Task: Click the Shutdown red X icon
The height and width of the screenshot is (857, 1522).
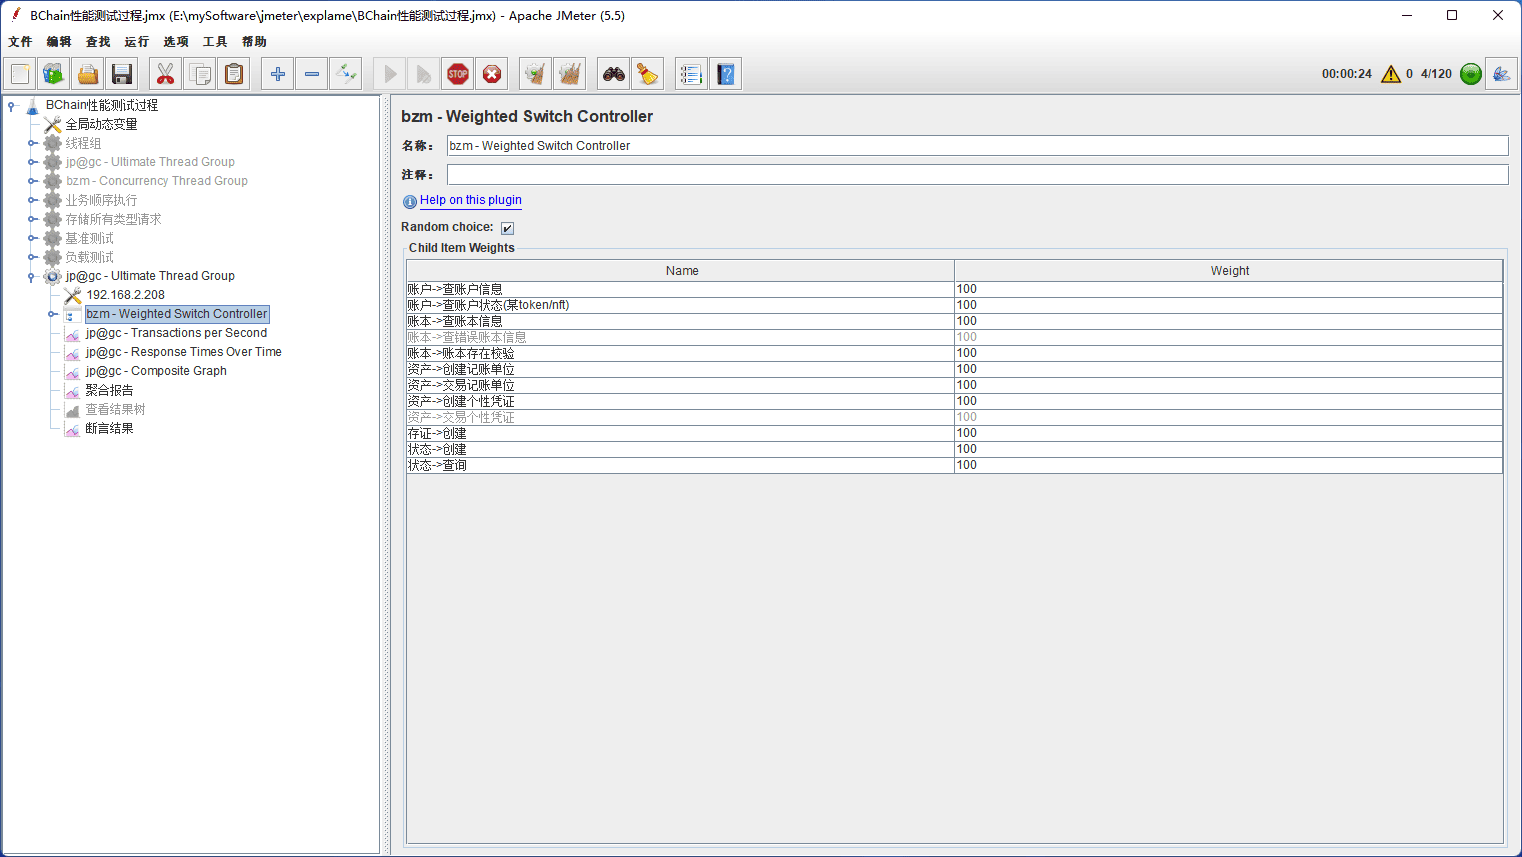Action: [492, 74]
